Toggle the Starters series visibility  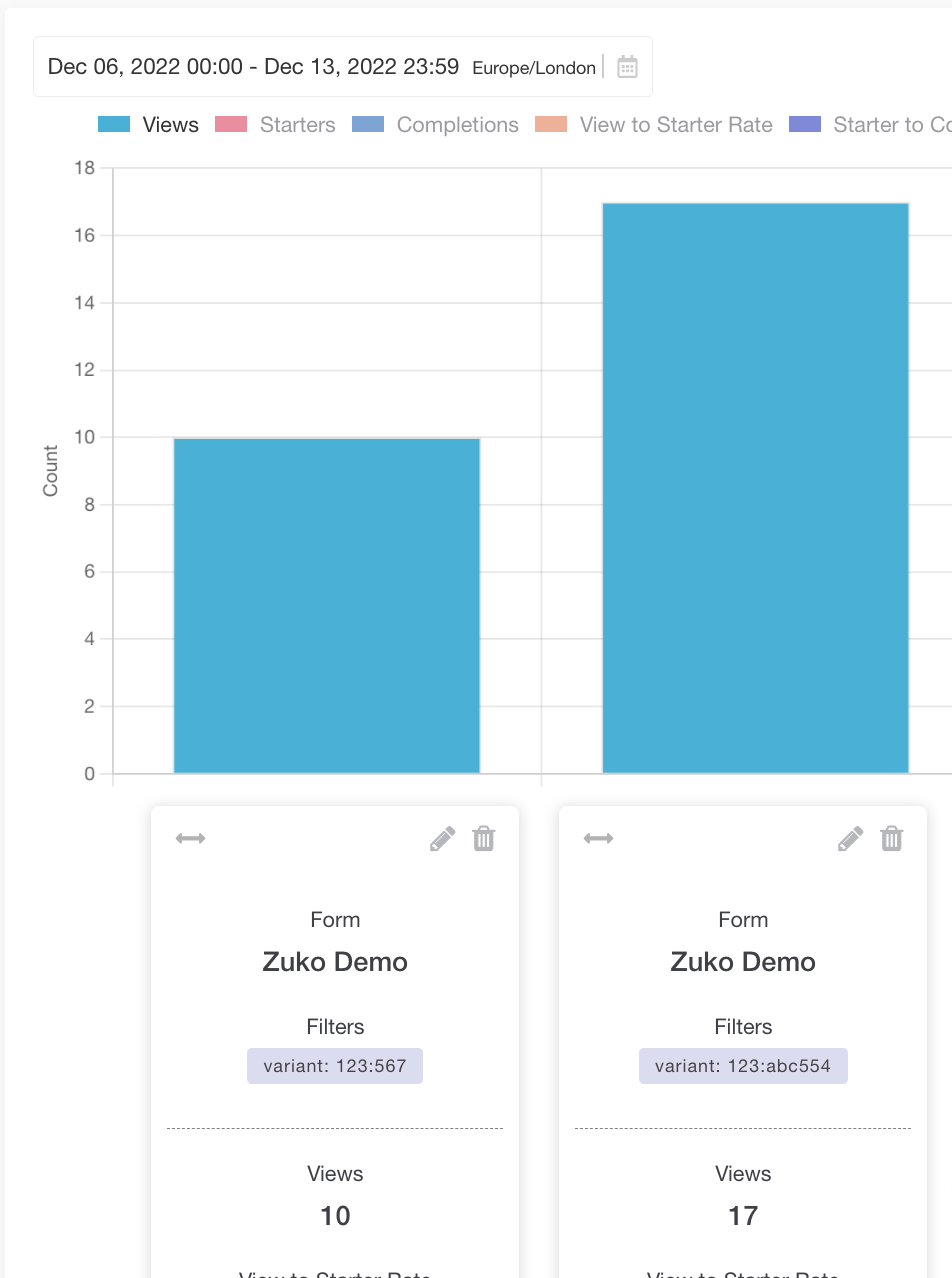pos(297,124)
